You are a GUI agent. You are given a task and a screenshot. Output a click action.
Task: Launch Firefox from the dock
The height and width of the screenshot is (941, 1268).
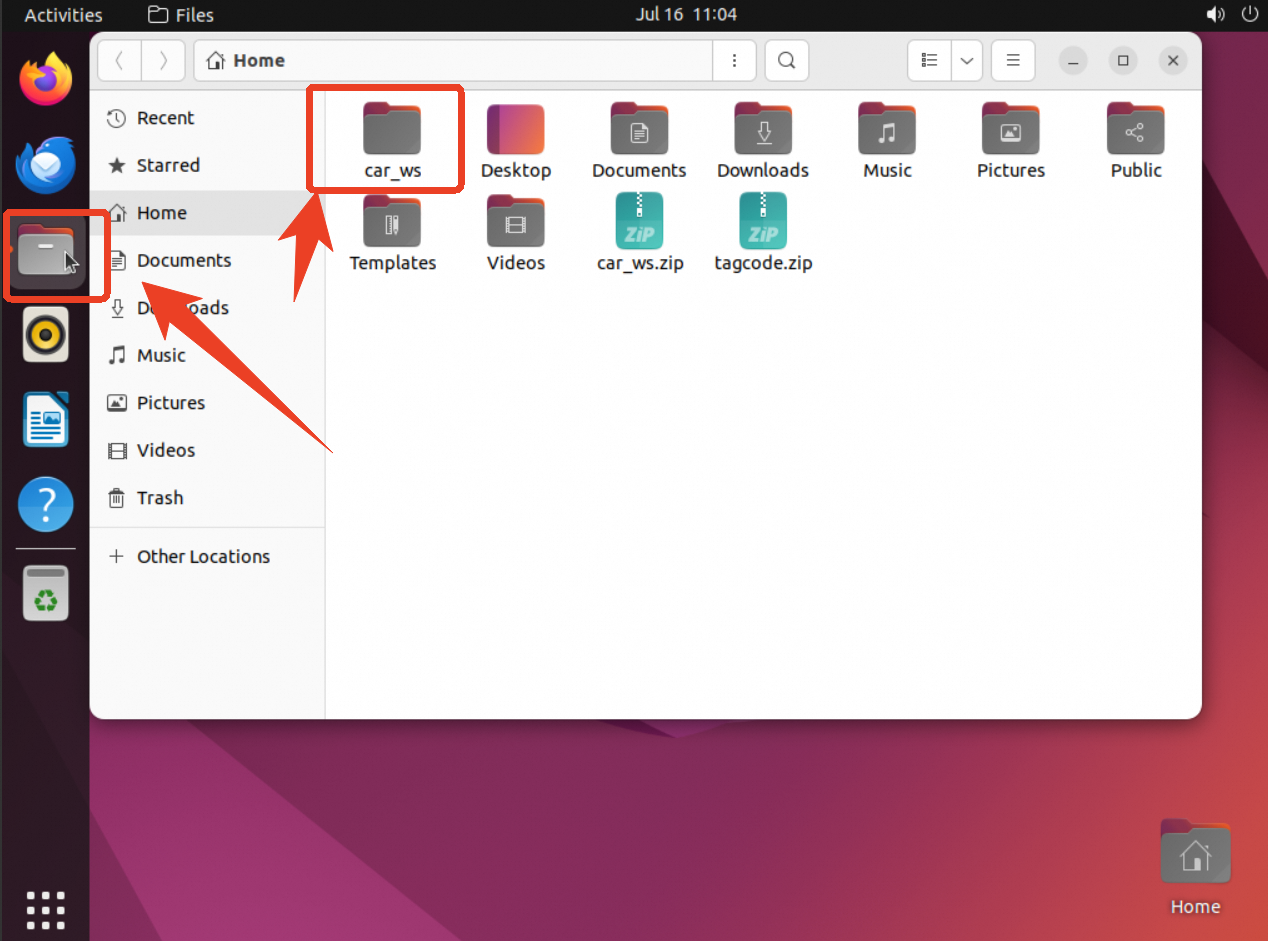(46, 79)
